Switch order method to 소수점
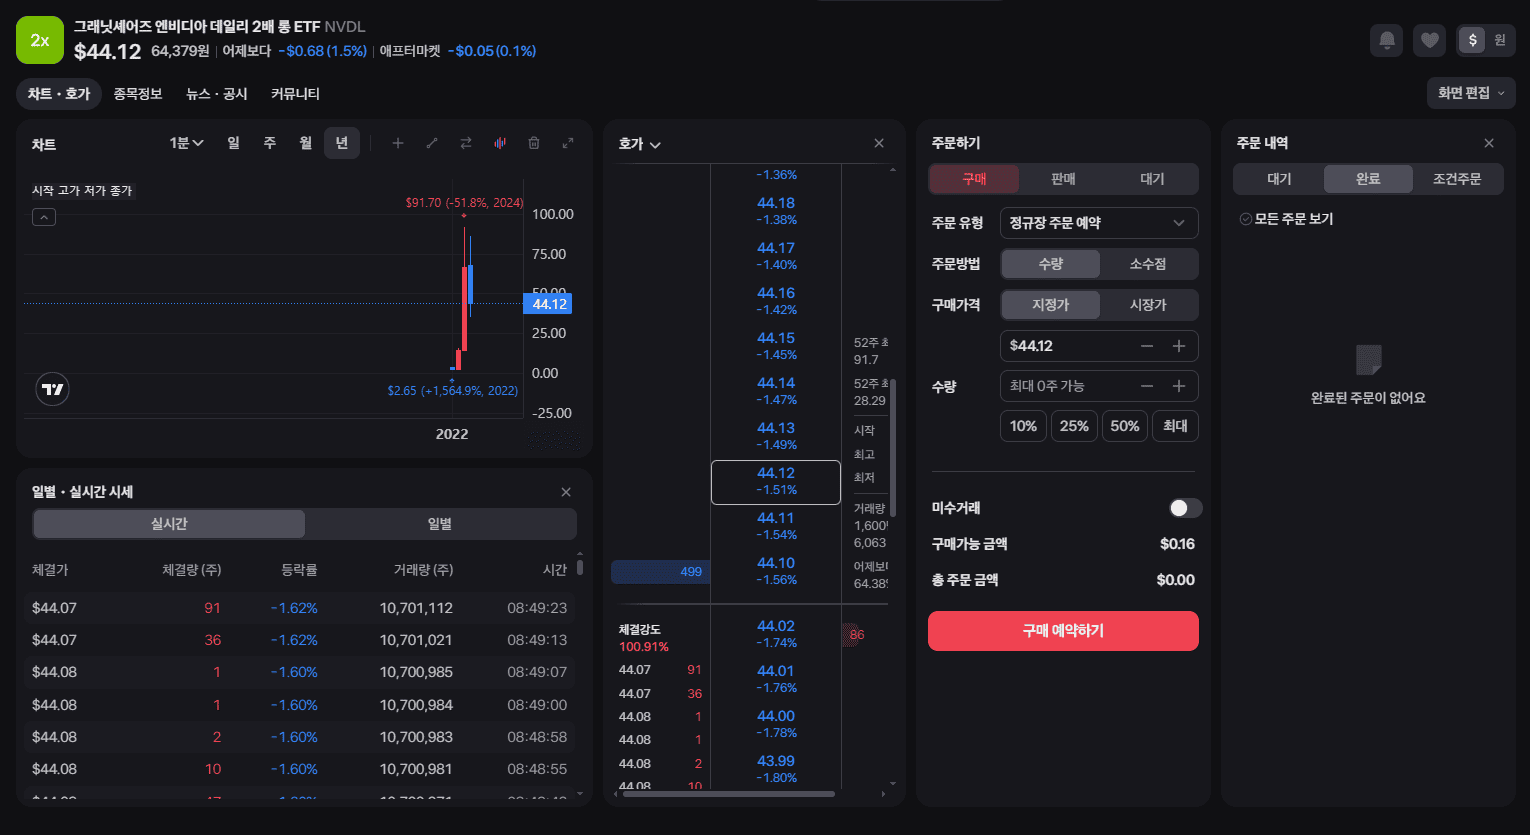This screenshot has width=1530, height=835. [x=1149, y=263]
